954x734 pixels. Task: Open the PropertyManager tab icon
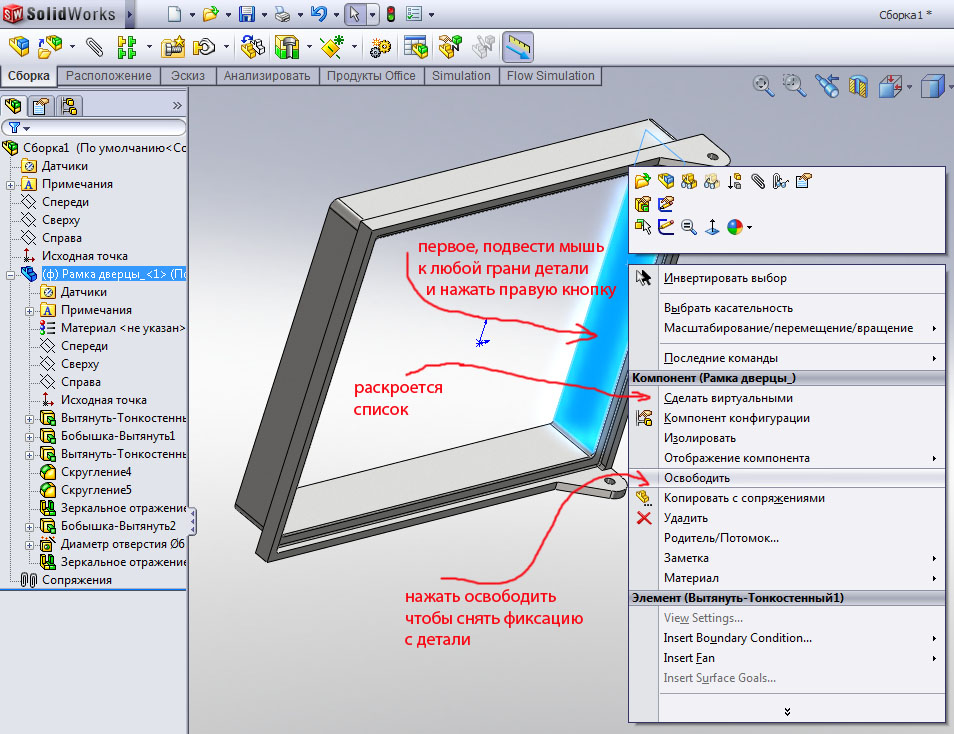[41, 106]
